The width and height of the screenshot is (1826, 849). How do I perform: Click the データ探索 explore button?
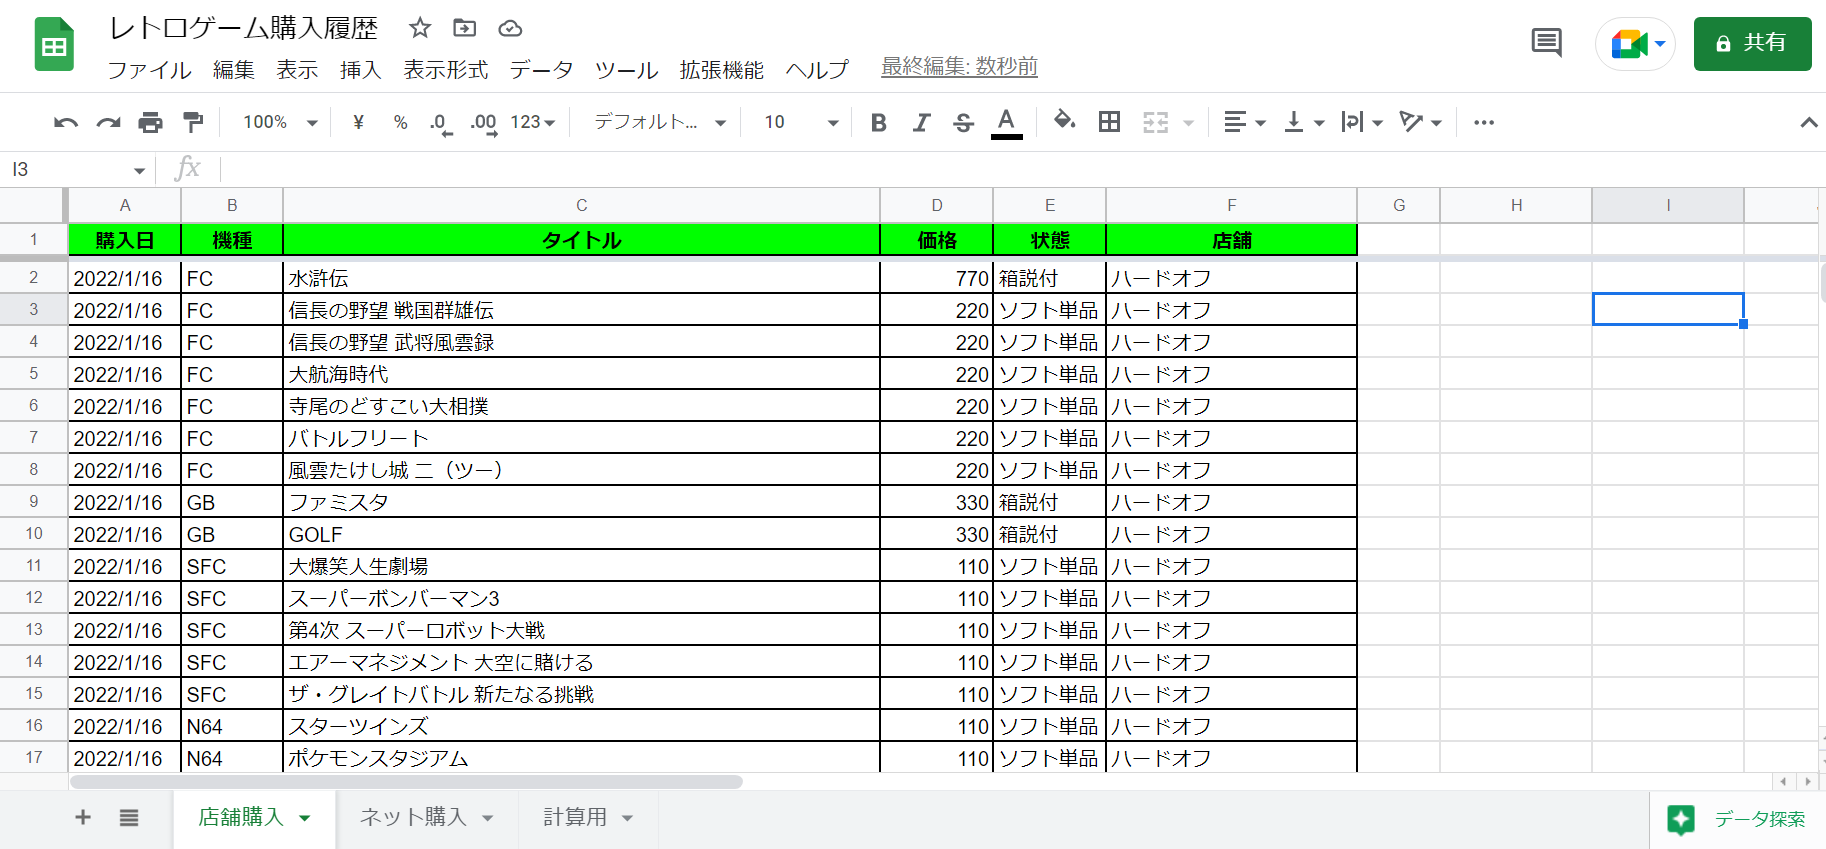tap(1737, 819)
